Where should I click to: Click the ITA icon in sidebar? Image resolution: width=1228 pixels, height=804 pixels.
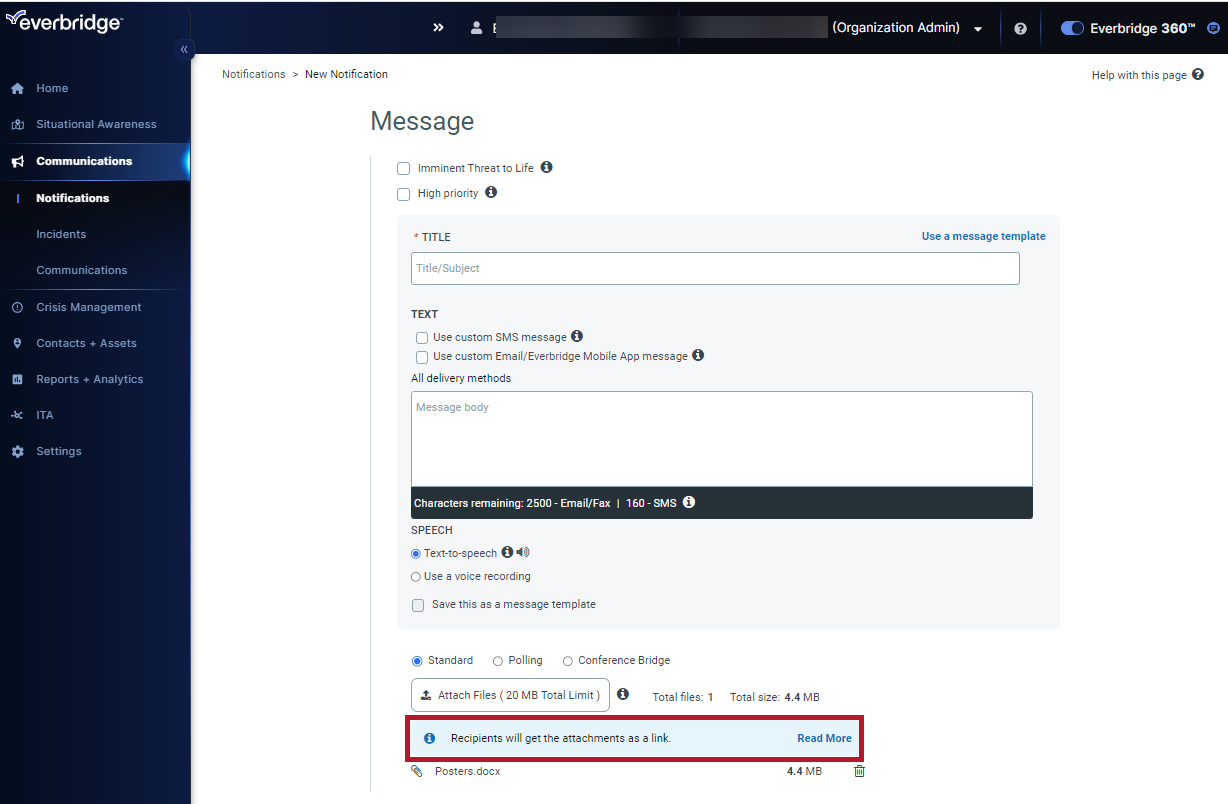(x=17, y=415)
